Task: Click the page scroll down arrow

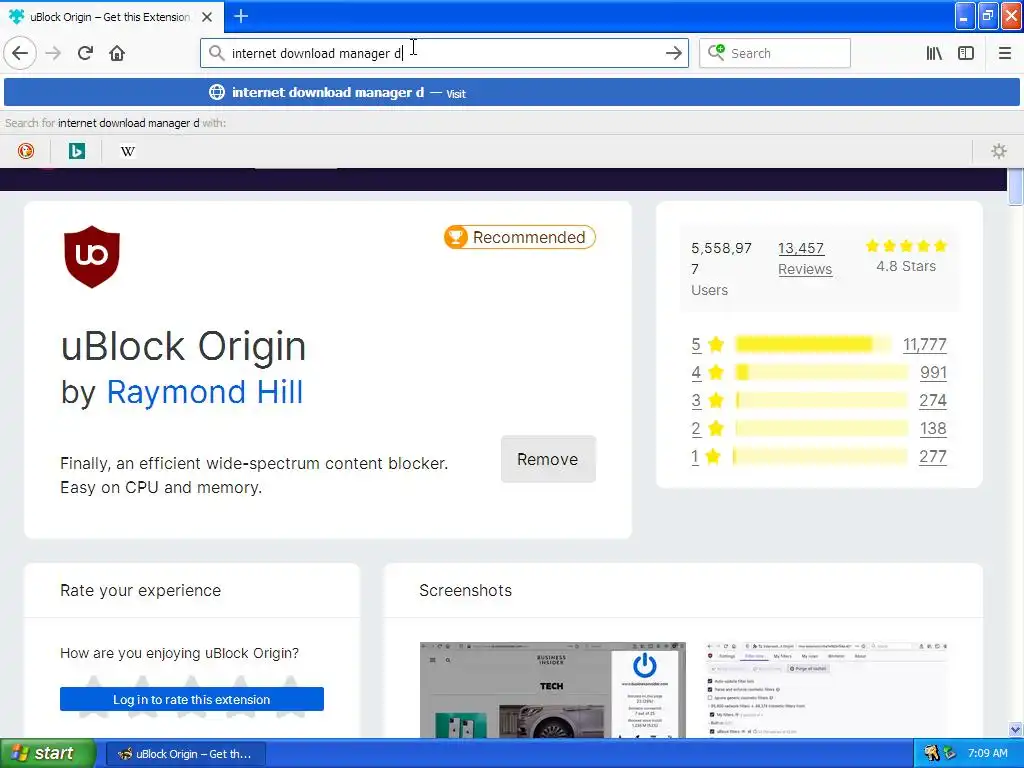Action: (x=1015, y=729)
